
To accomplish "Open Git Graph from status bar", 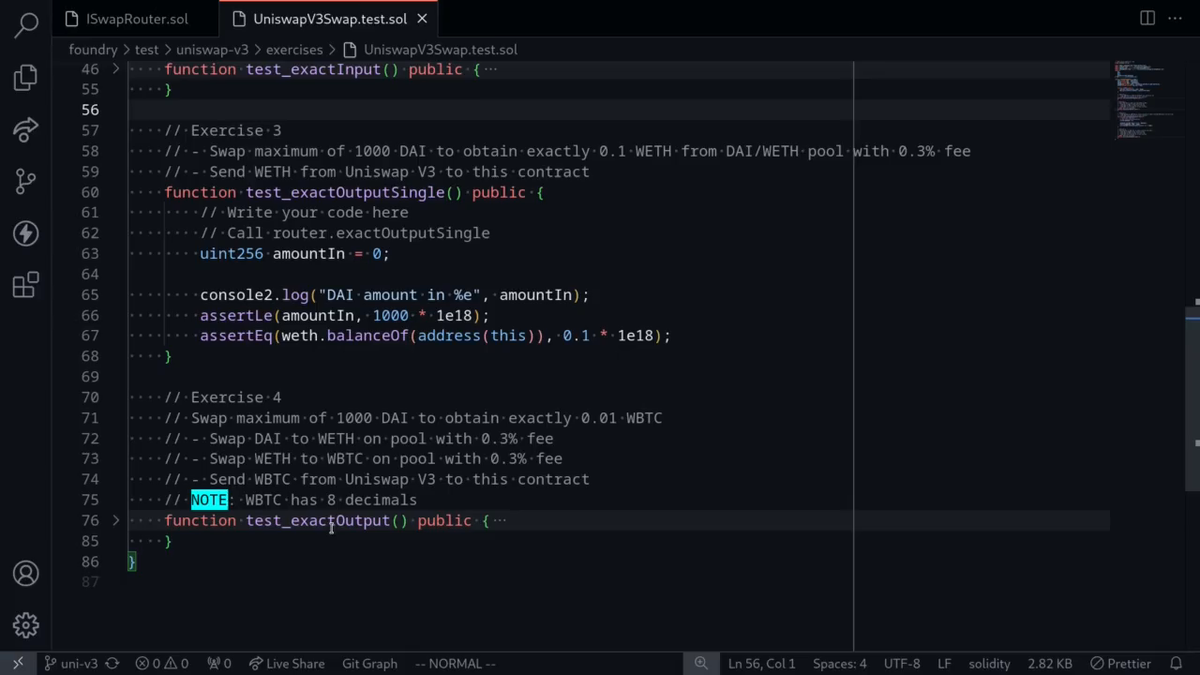I will pyautogui.click(x=369, y=663).
